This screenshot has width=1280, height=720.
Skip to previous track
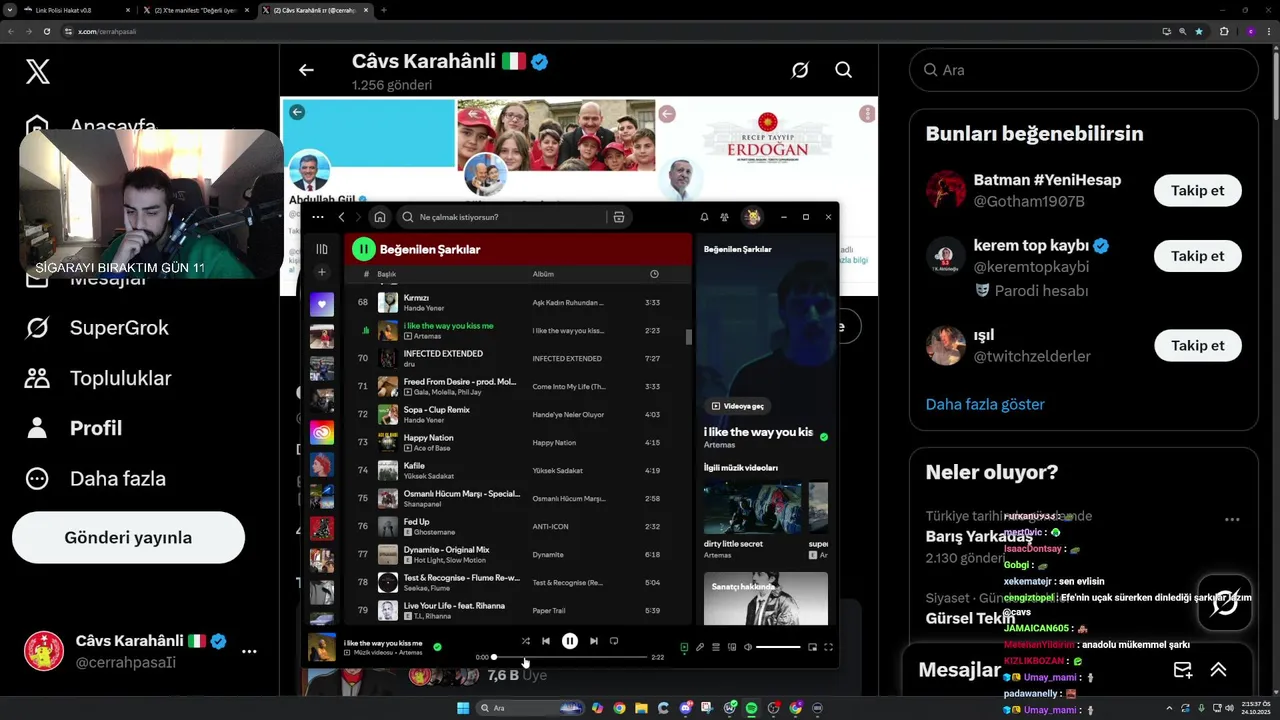(546, 641)
